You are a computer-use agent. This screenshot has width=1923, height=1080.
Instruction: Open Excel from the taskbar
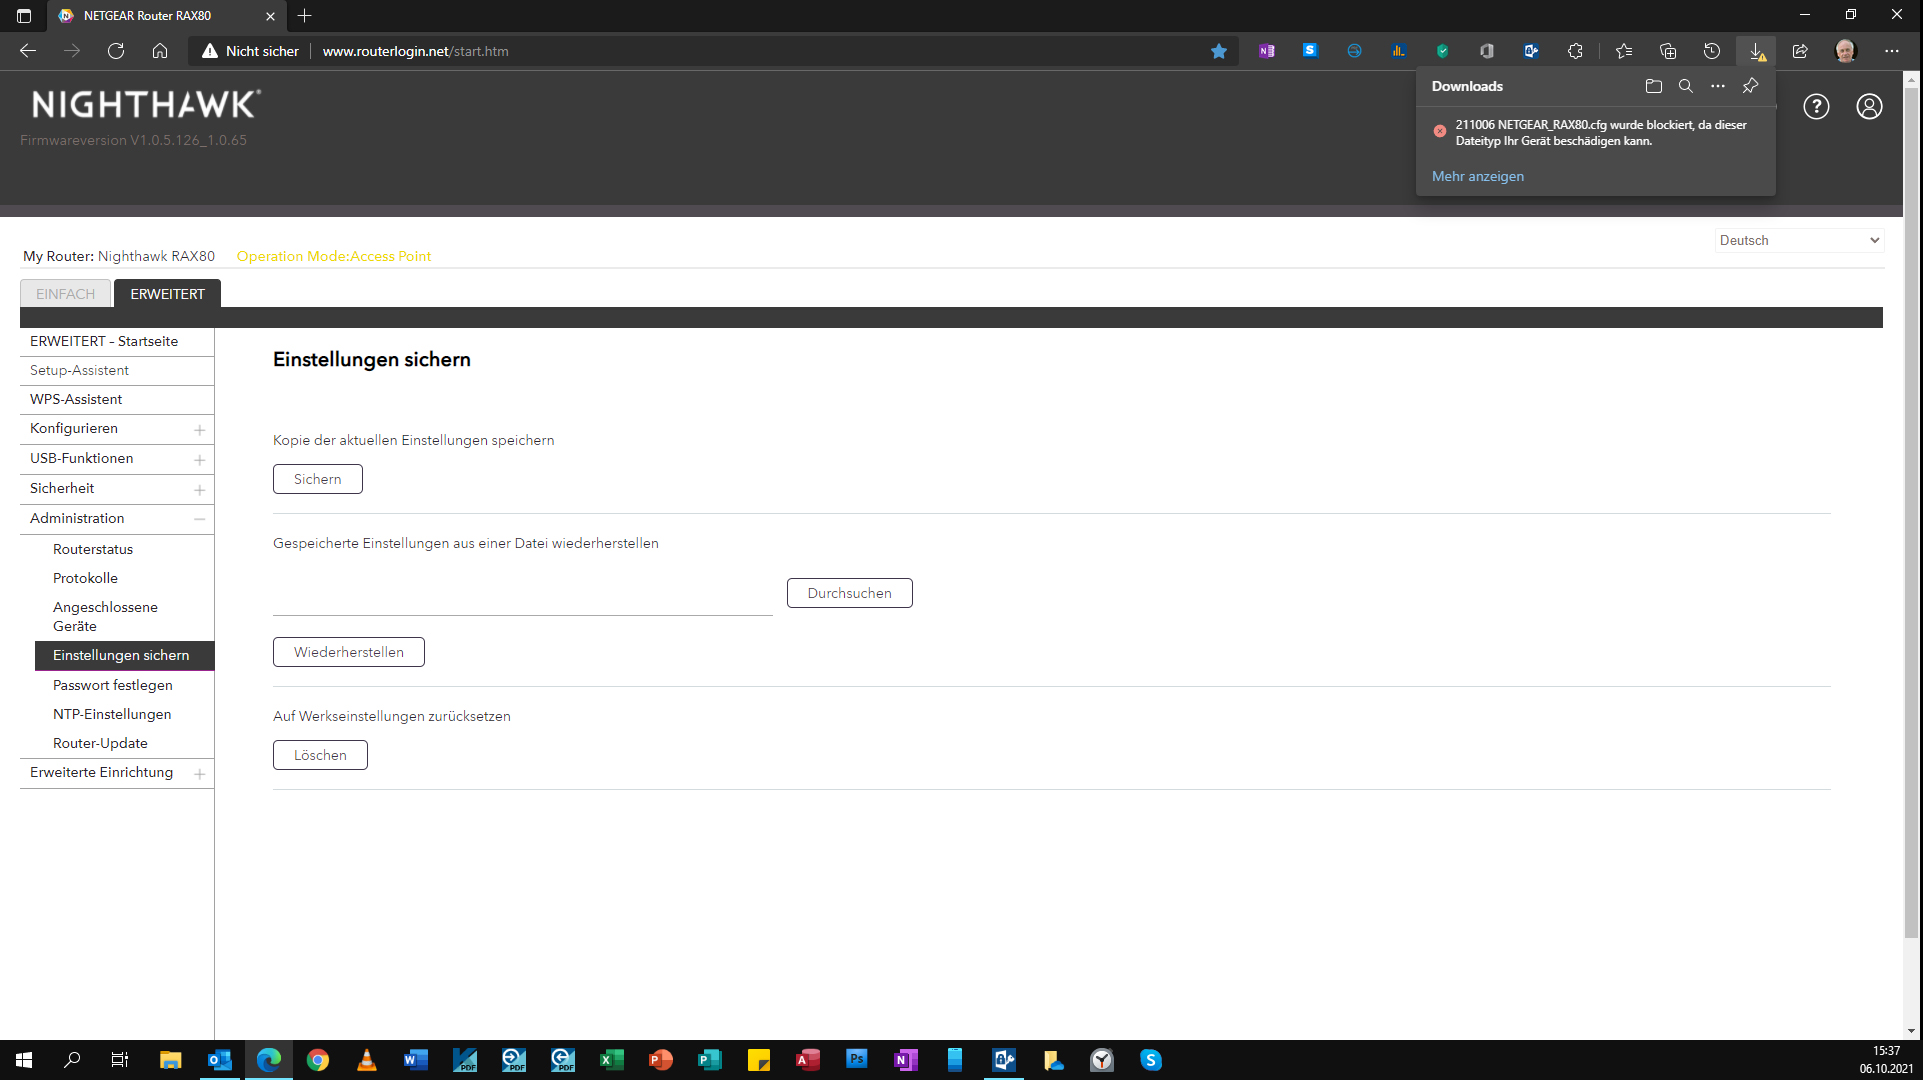click(x=611, y=1060)
